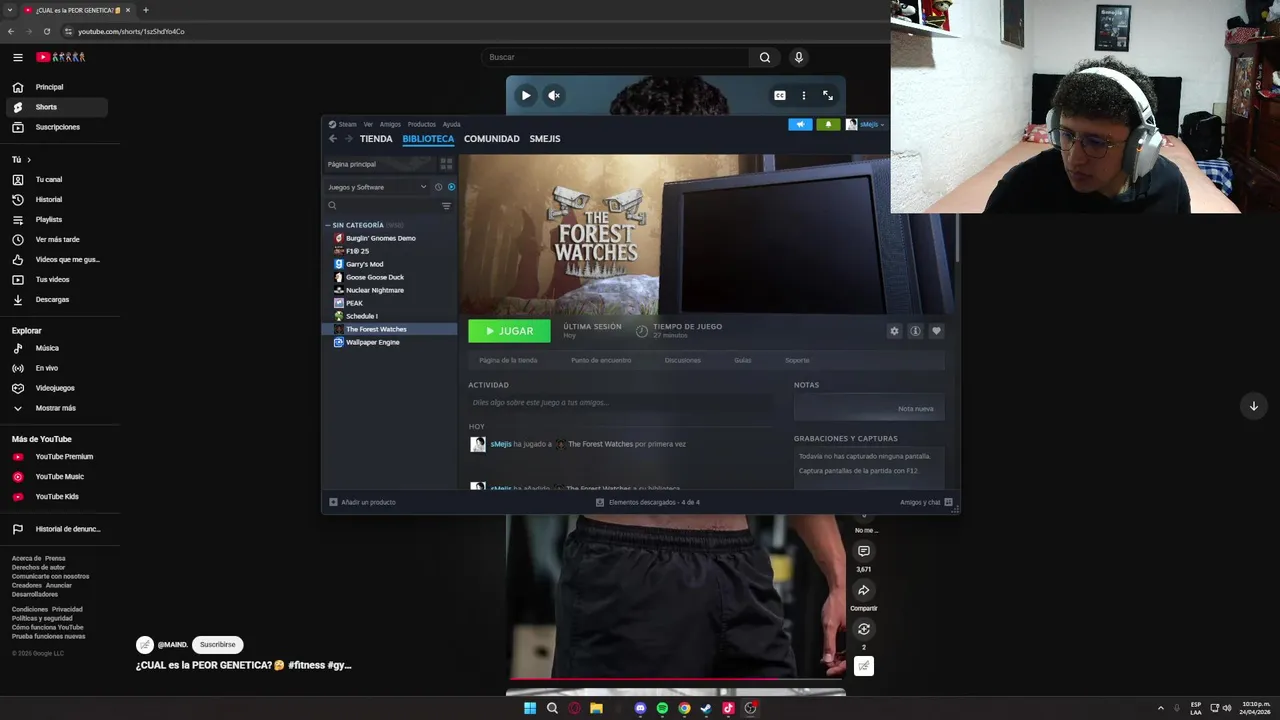Click Añadir un producto in Steam
Viewport: 1280px width, 720px height.
pyautogui.click(x=362, y=502)
